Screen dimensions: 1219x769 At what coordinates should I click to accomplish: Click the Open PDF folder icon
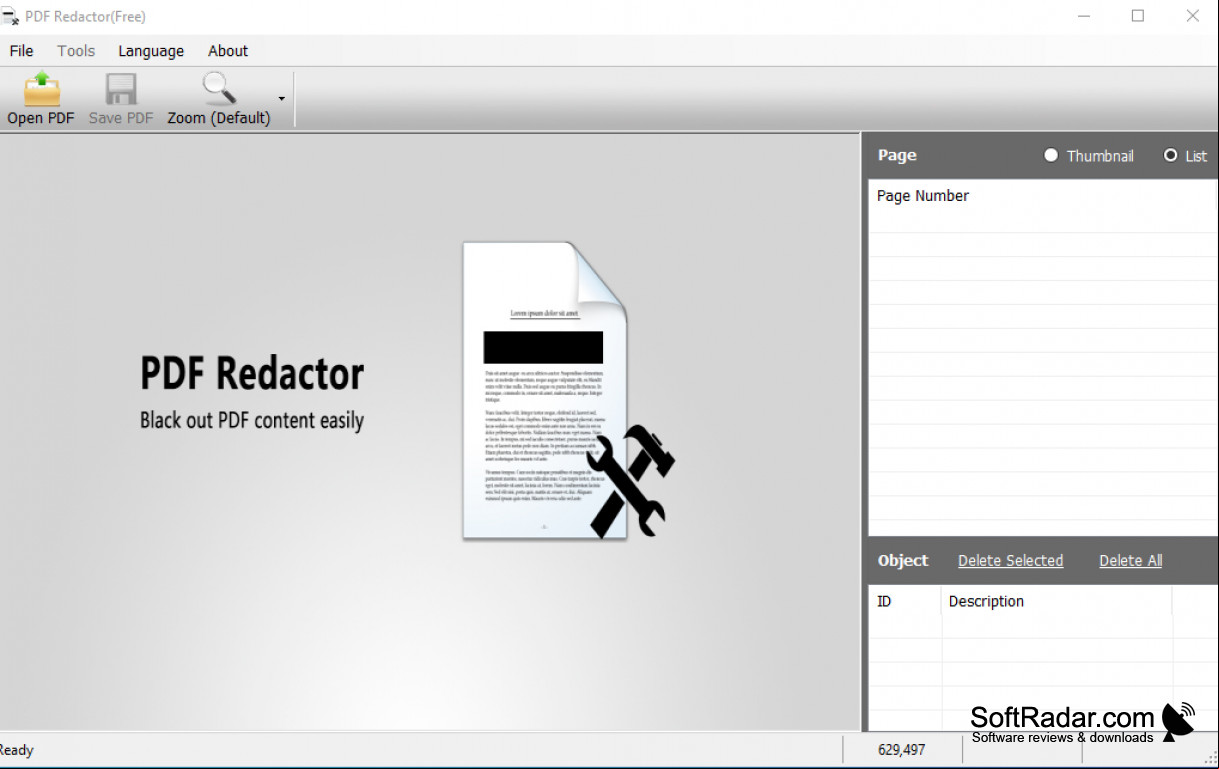click(42, 89)
